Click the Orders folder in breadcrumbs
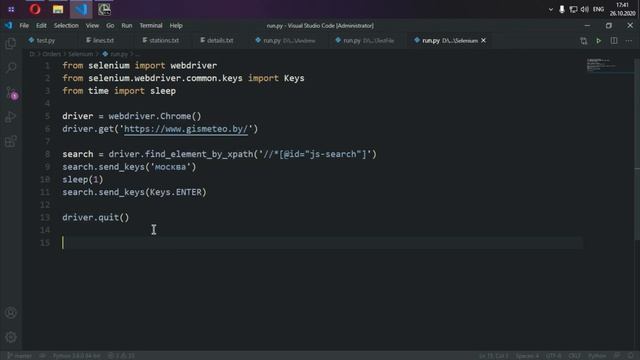 coord(51,54)
